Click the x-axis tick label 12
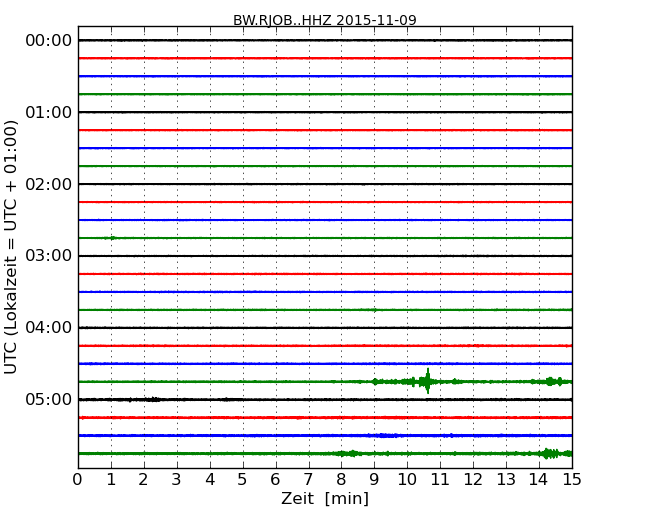Image resolution: width=650 pixels, height=520 pixels. [473, 480]
